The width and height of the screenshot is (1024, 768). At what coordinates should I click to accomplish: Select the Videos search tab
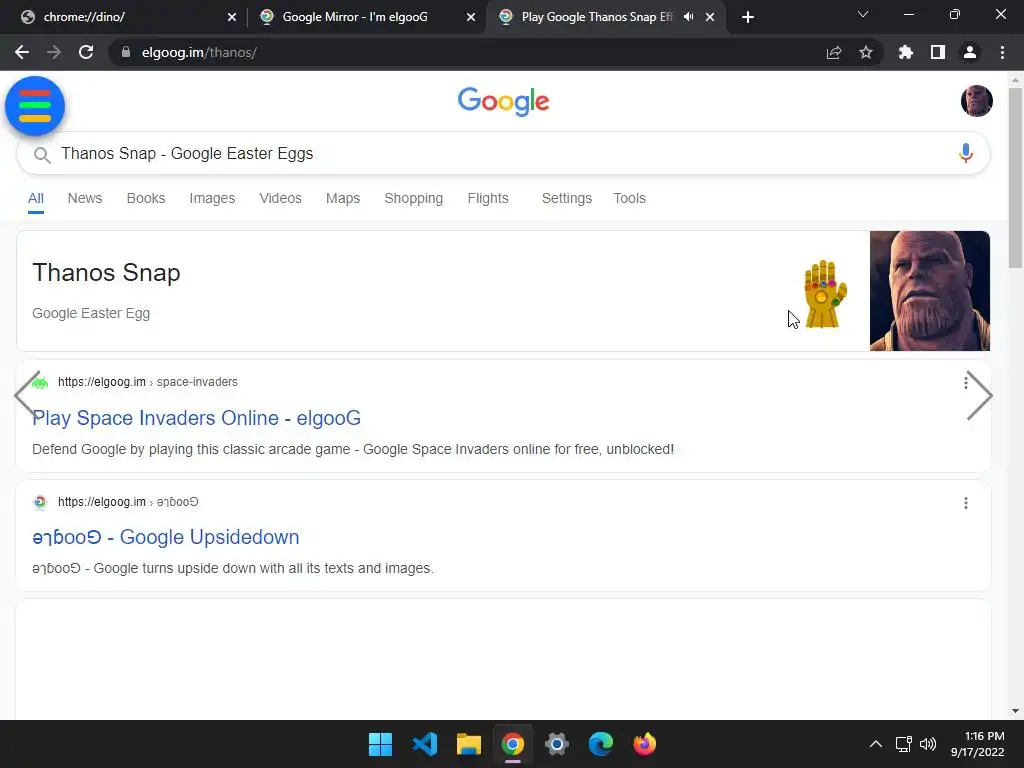click(x=280, y=198)
